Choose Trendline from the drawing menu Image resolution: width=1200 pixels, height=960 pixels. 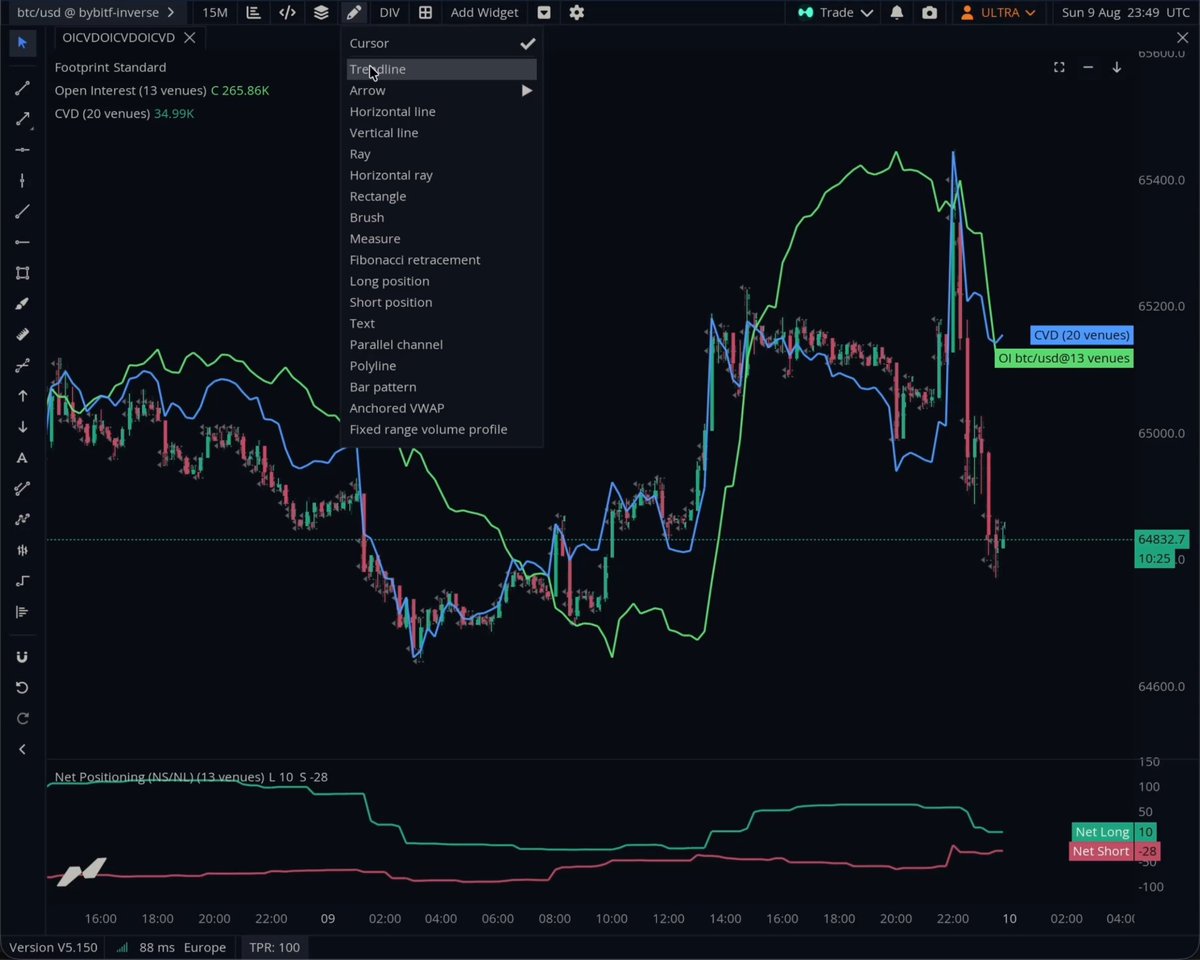tap(441, 69)
